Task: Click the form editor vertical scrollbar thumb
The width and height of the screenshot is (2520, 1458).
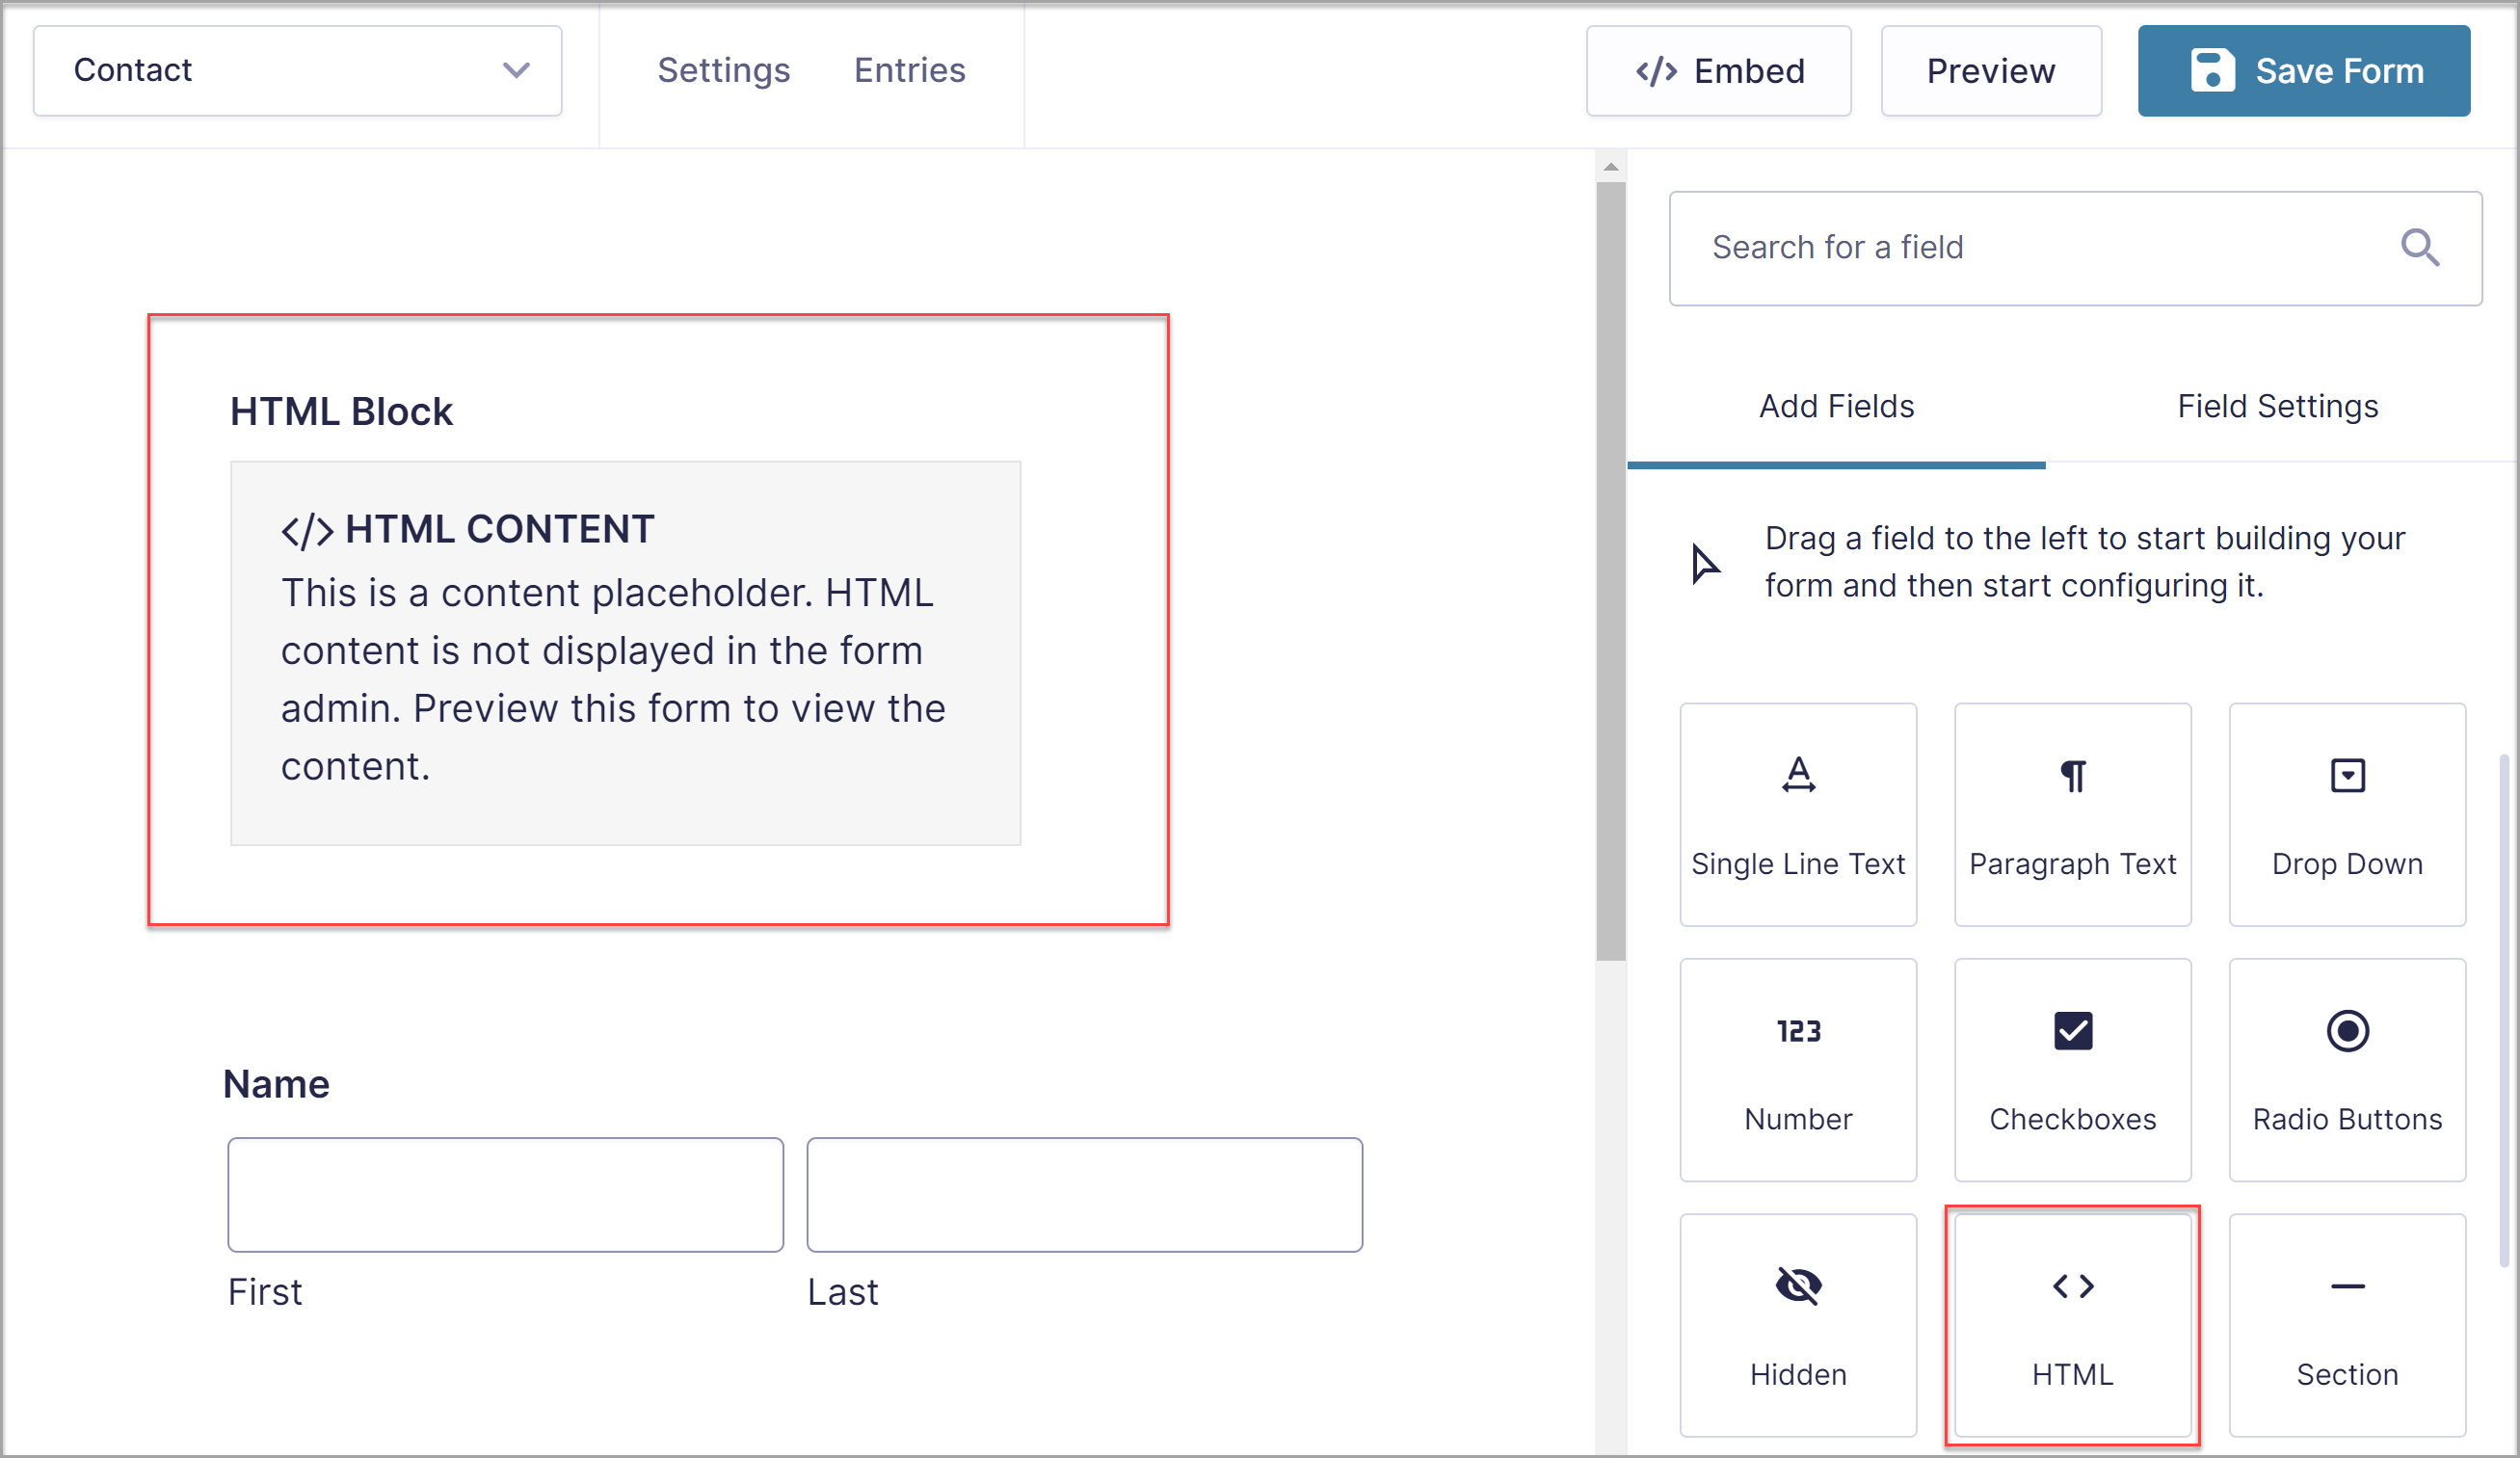Action: [1610, 570]
